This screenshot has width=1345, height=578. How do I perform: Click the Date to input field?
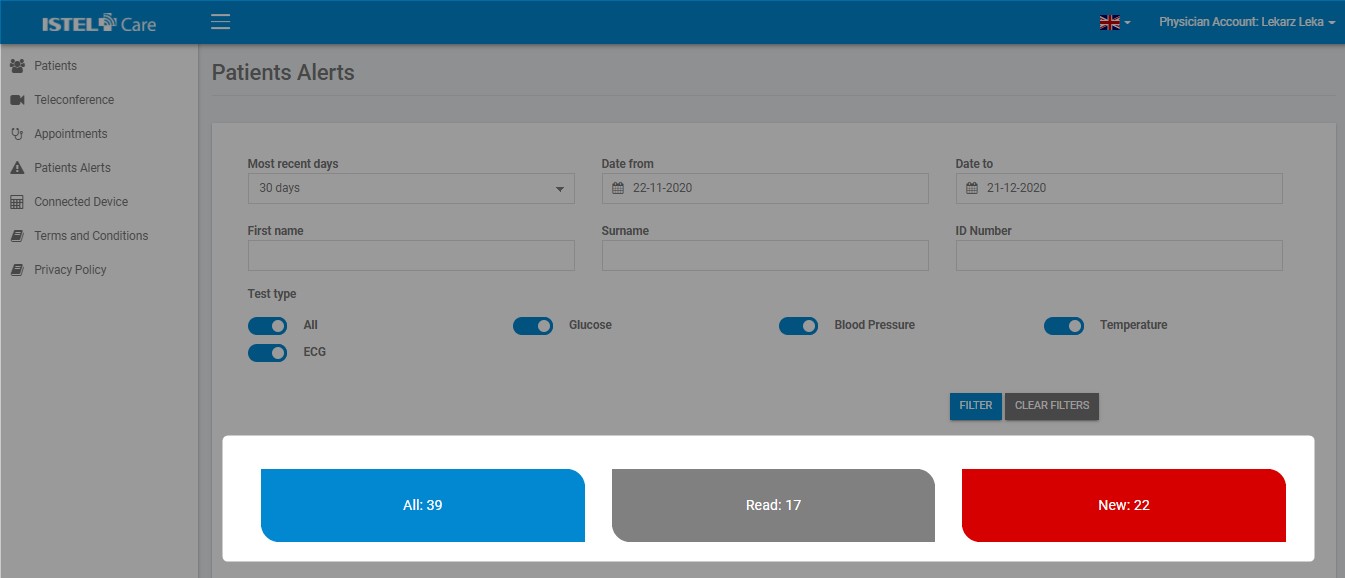tap(1119, 188)
